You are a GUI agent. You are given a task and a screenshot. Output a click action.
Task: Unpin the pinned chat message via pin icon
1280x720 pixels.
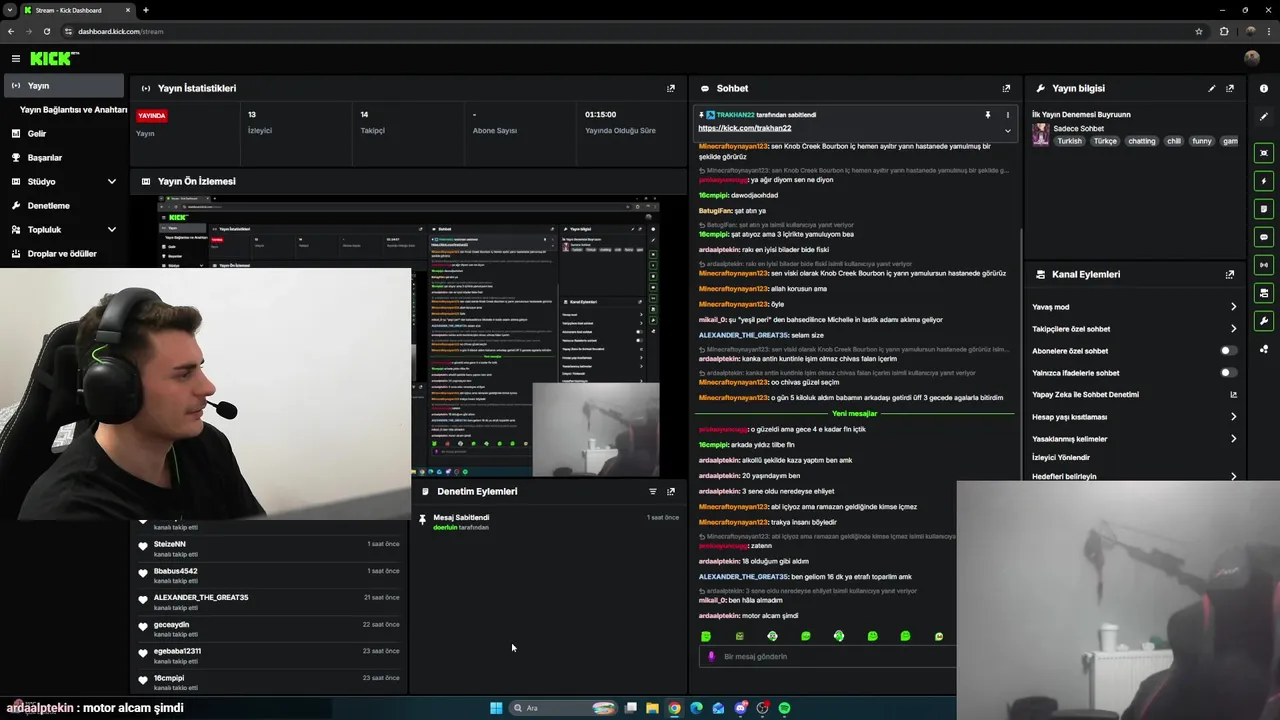(x=988, y=115)
